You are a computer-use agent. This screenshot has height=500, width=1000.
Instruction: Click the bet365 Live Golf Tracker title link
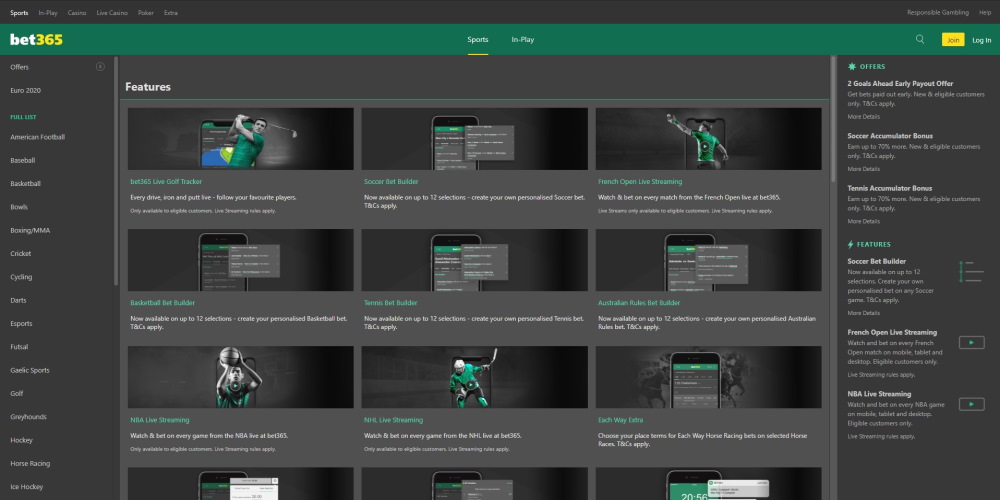pos(166,182)
